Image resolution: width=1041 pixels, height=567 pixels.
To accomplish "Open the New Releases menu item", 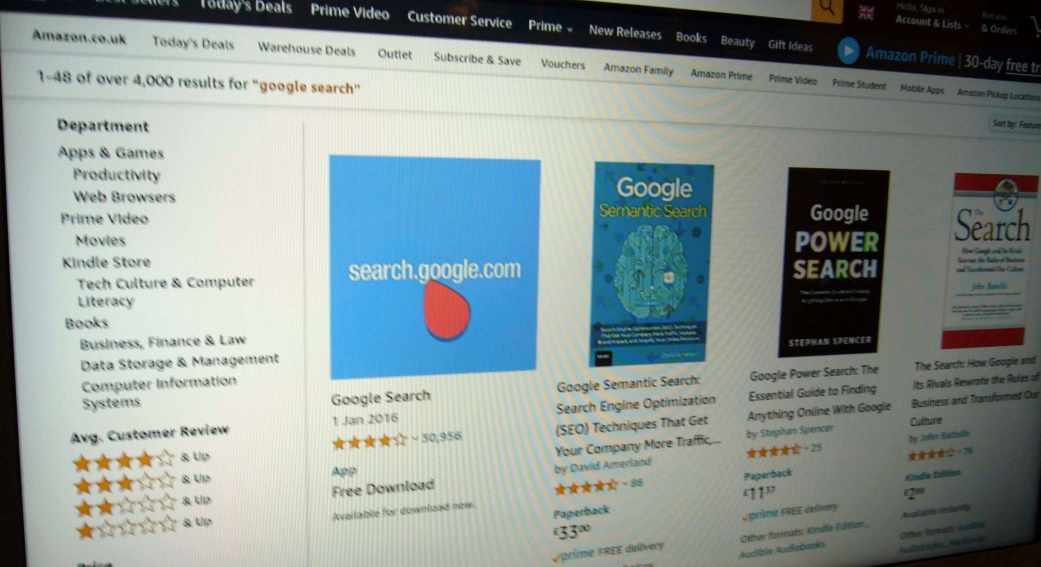I will point(625,32).
